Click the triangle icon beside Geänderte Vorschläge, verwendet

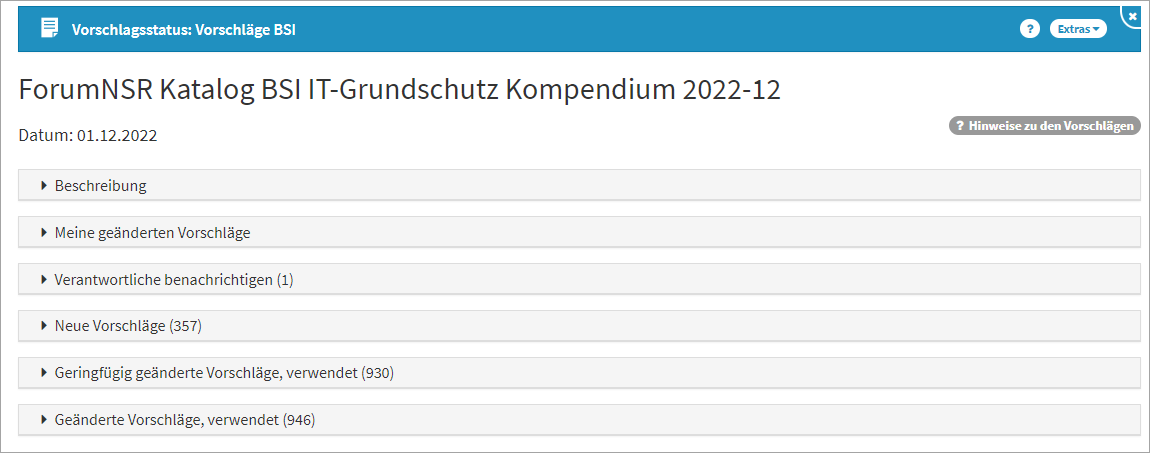pyautogui.click(x=44, y=420)
